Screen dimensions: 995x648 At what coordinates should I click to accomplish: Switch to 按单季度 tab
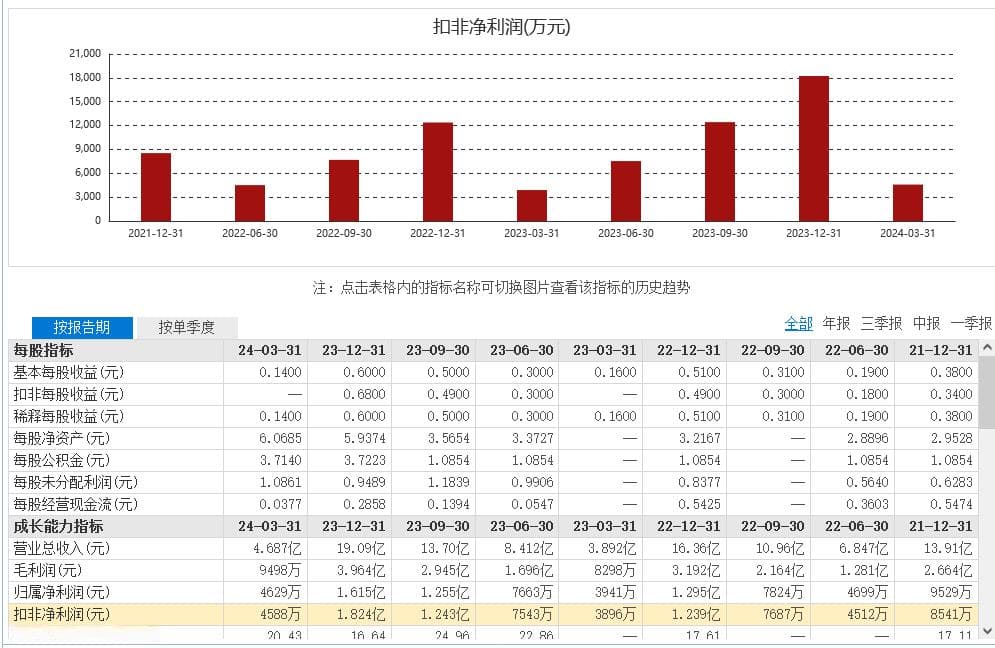(187, 327)
